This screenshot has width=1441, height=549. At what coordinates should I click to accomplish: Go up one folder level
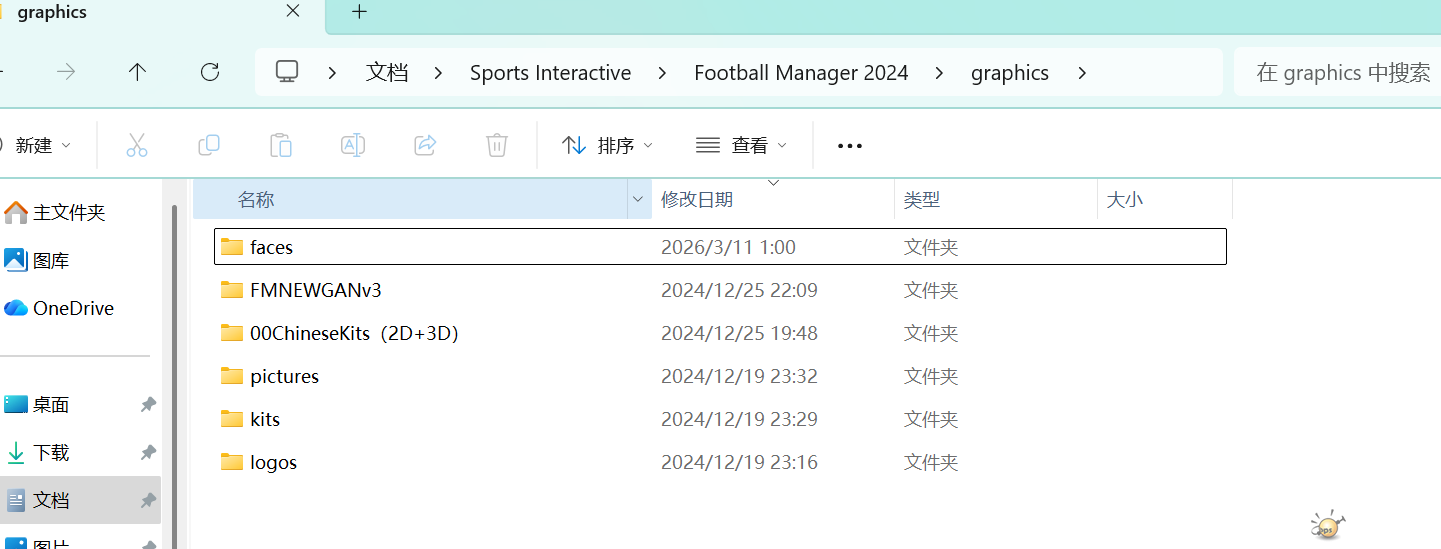(x=138, y=72)
